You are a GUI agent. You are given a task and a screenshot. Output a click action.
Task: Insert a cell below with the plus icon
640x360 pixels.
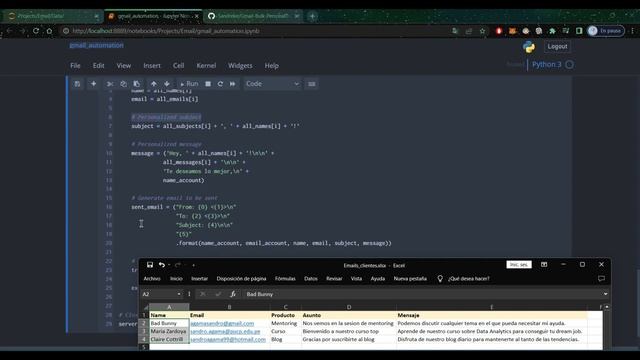coord(93,84)
